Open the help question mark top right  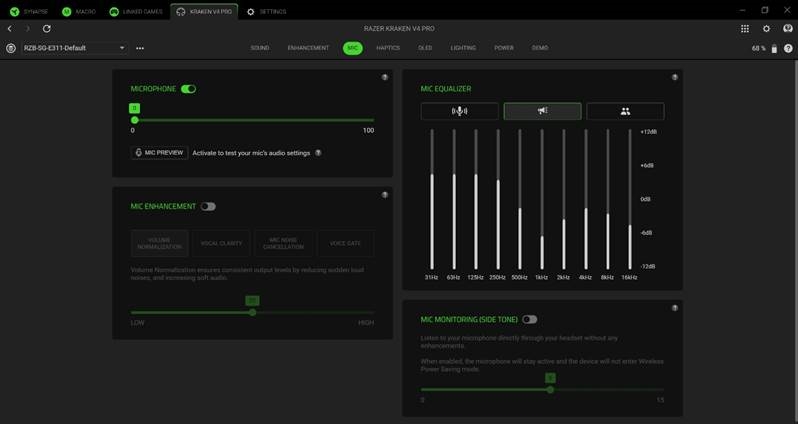click(x=788, y=48)
